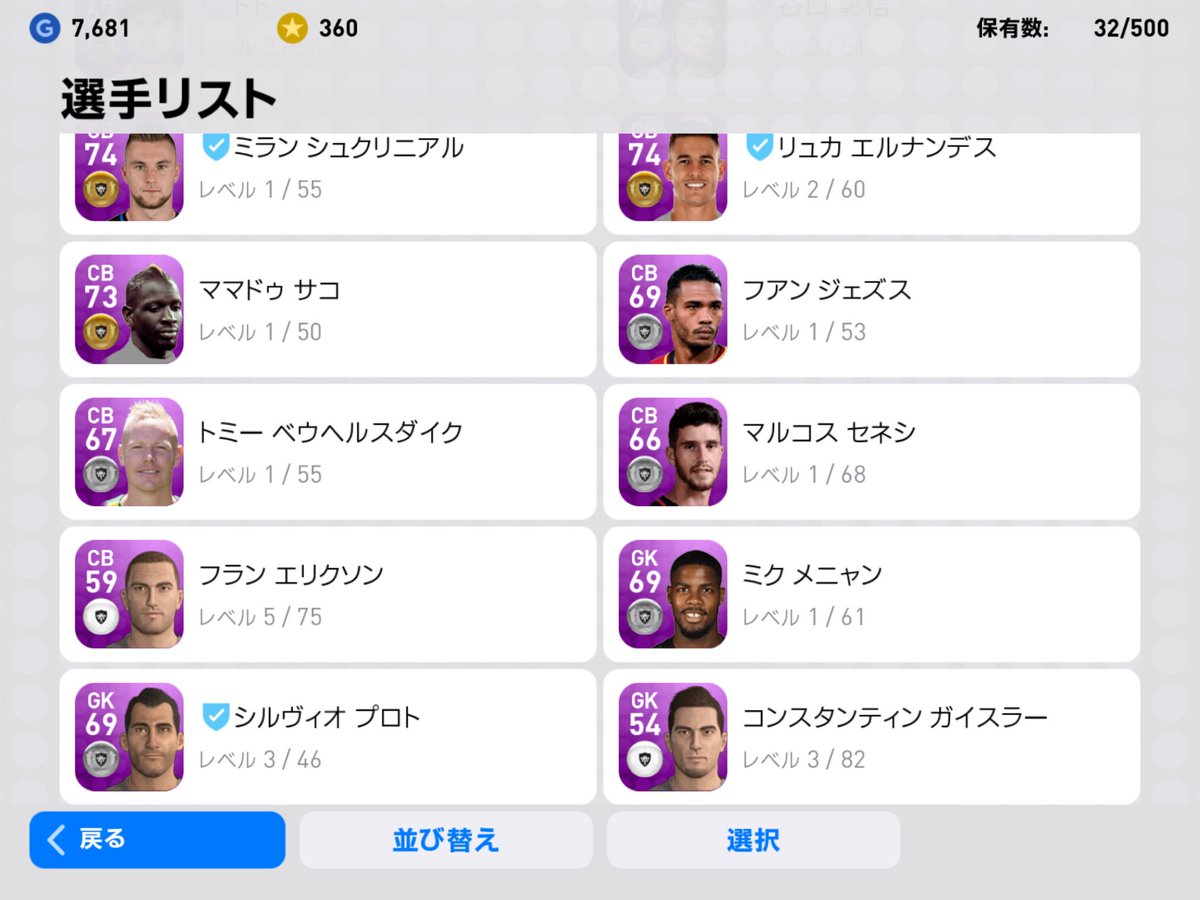Select the ママドゥ サコ name text
The width and height of the screenshot is (1200, 900).
click(x=270, y=290)
